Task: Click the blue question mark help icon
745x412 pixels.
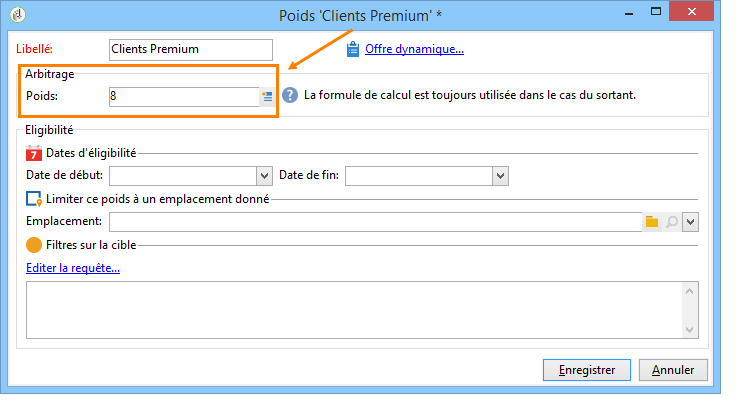Action: [x=290, y=95]
